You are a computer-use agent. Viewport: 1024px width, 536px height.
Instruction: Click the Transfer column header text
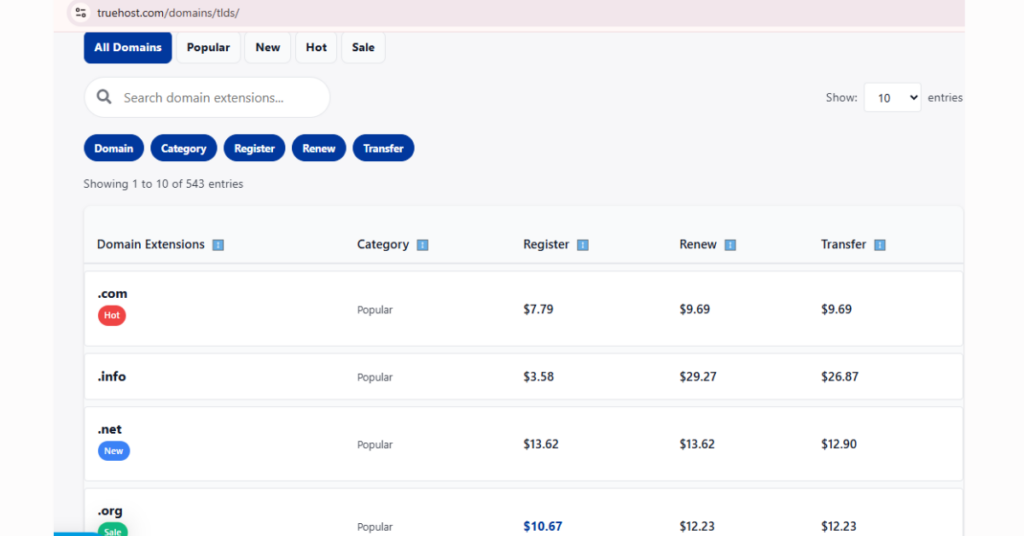click(x=843, y=244)
